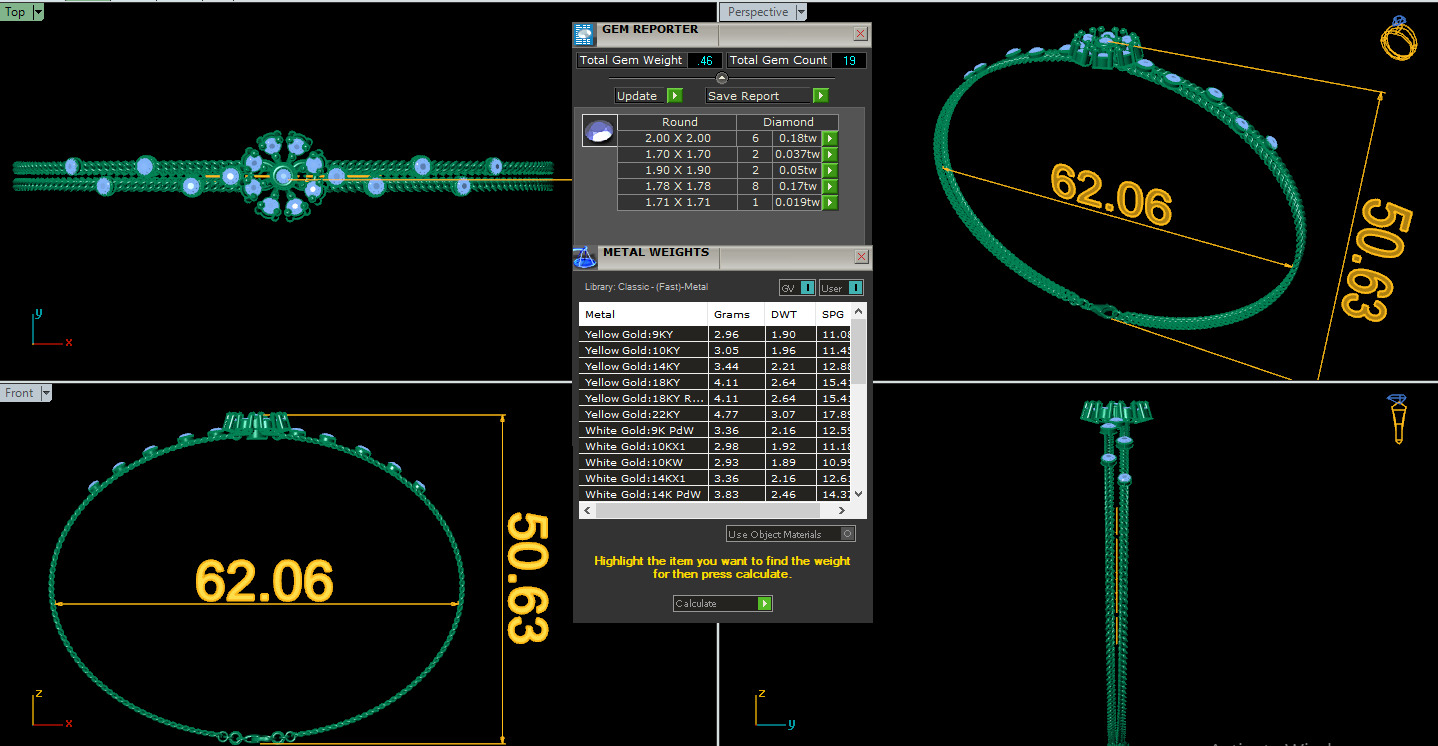Click the Metal Weights scale icon
1438x746 pixels.
[x=585, y=258]
